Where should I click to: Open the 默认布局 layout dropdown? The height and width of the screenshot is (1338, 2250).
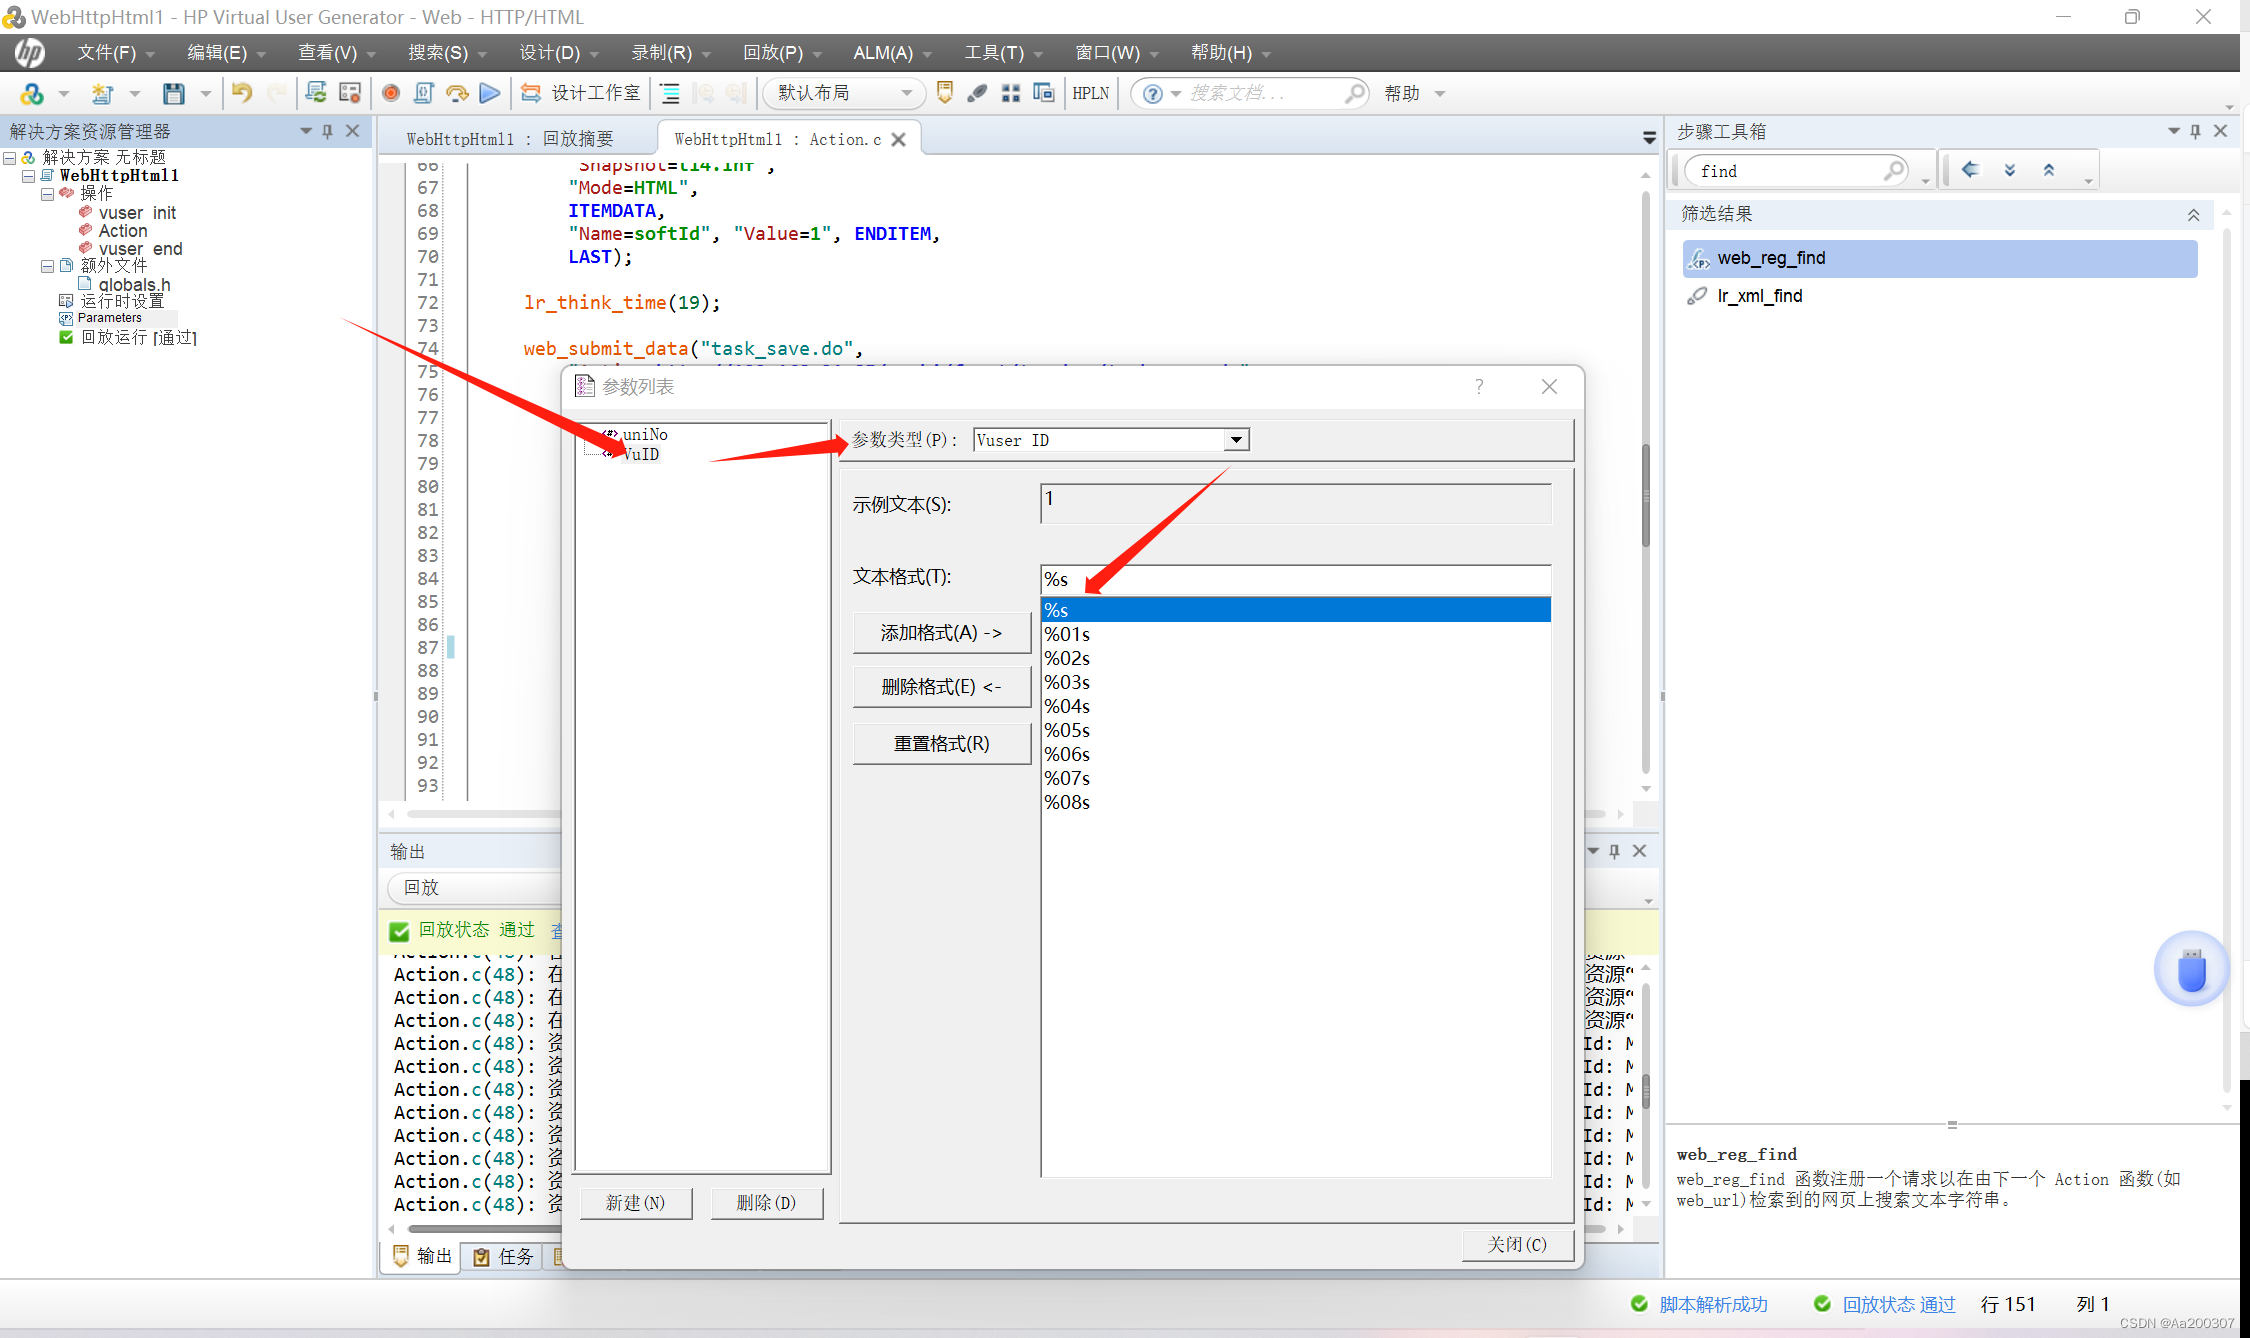906,93
